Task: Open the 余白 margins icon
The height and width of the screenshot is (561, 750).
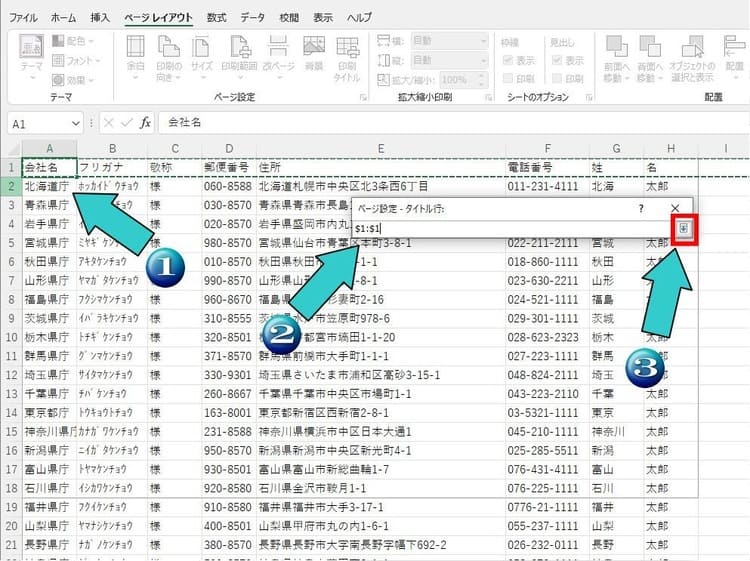Action: coord(135,47)
